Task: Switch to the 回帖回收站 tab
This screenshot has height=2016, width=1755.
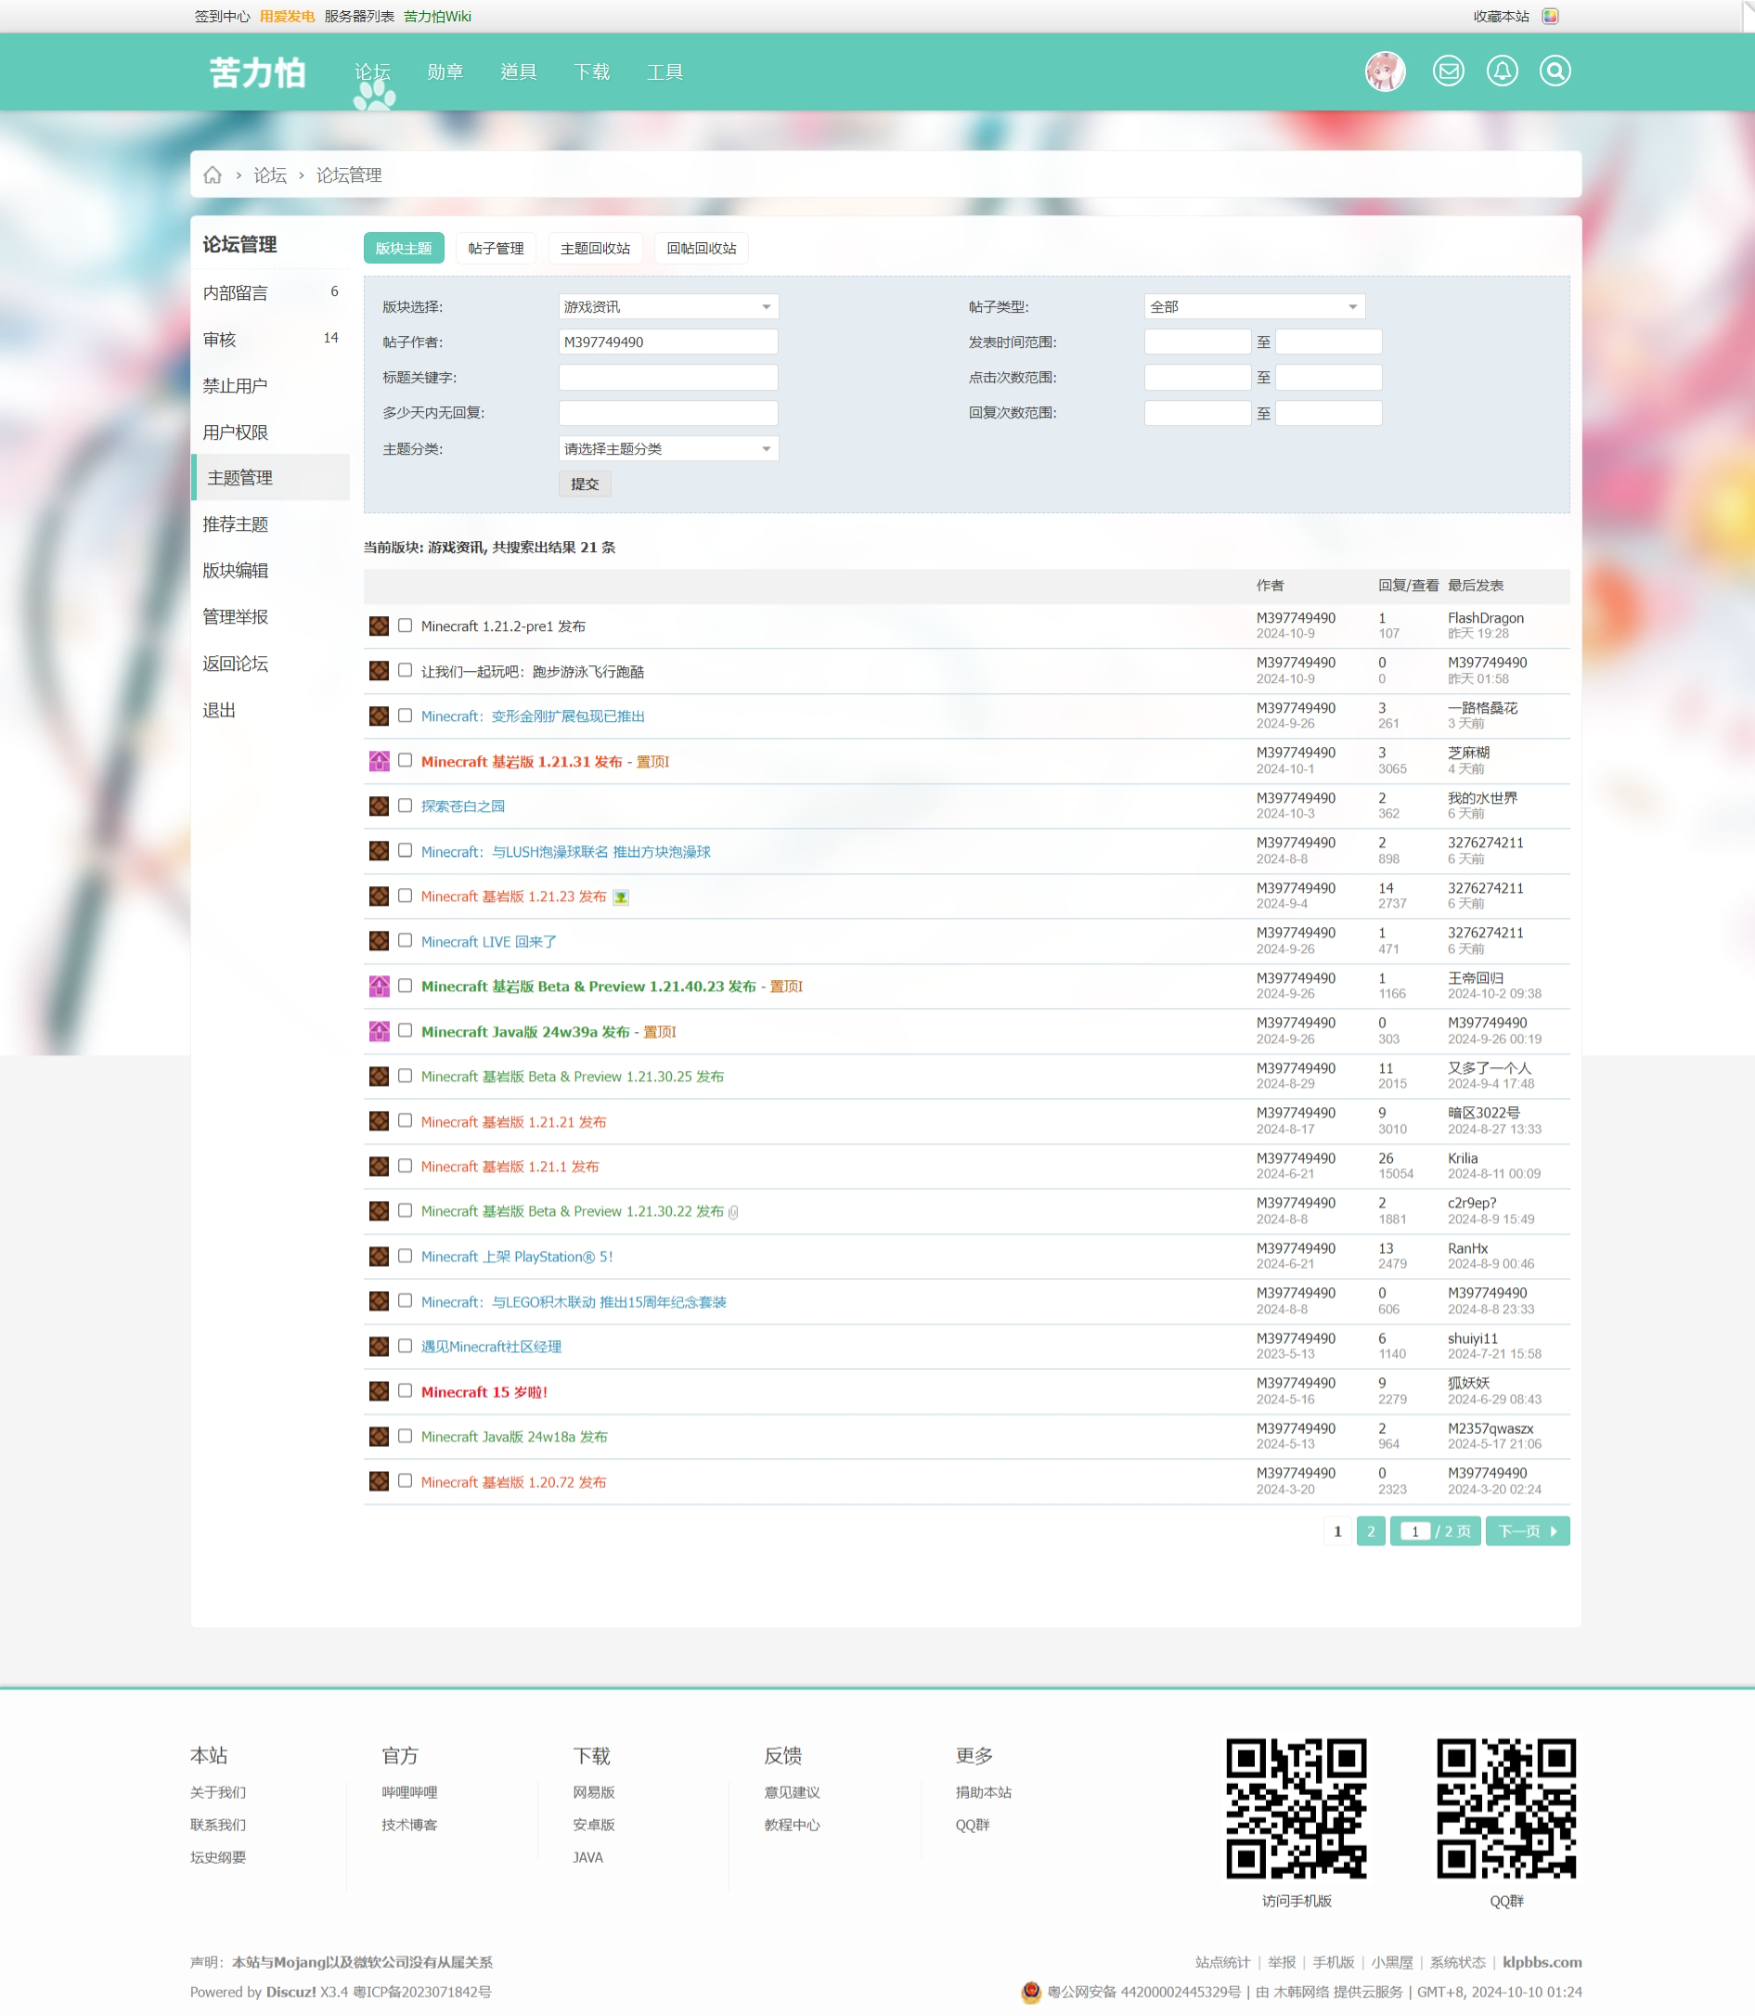Action: tap(701, 248)
